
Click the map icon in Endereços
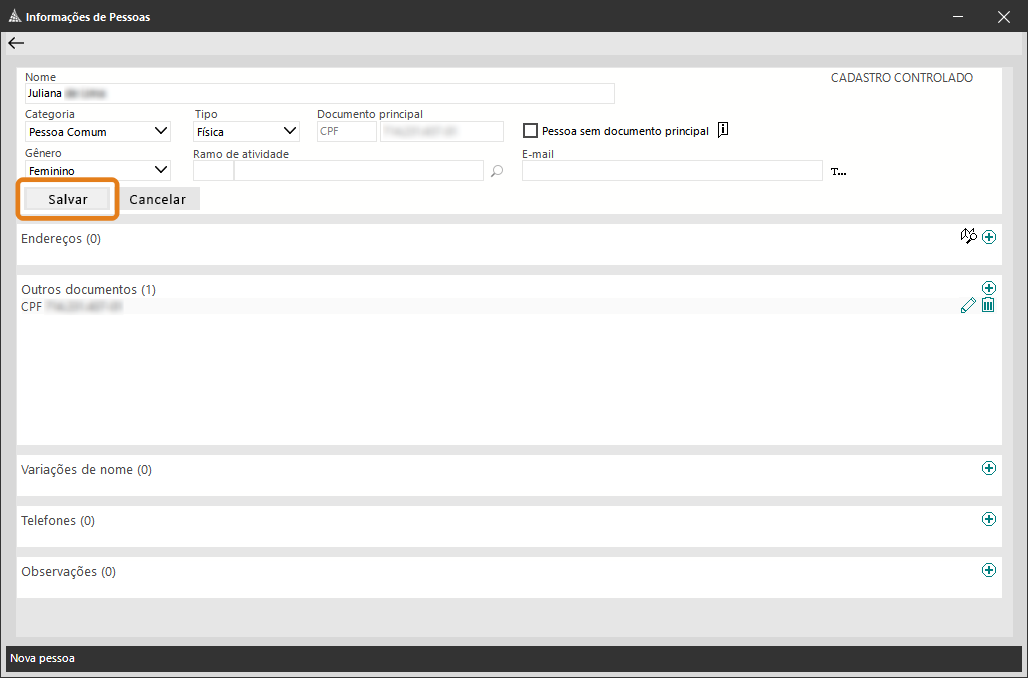tap(967, 236)
